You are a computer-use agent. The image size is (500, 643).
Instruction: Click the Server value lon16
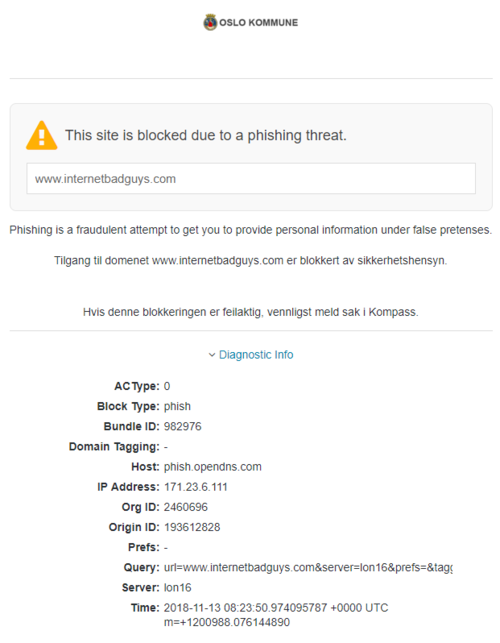pyautogui.click(x=178, y=588)
